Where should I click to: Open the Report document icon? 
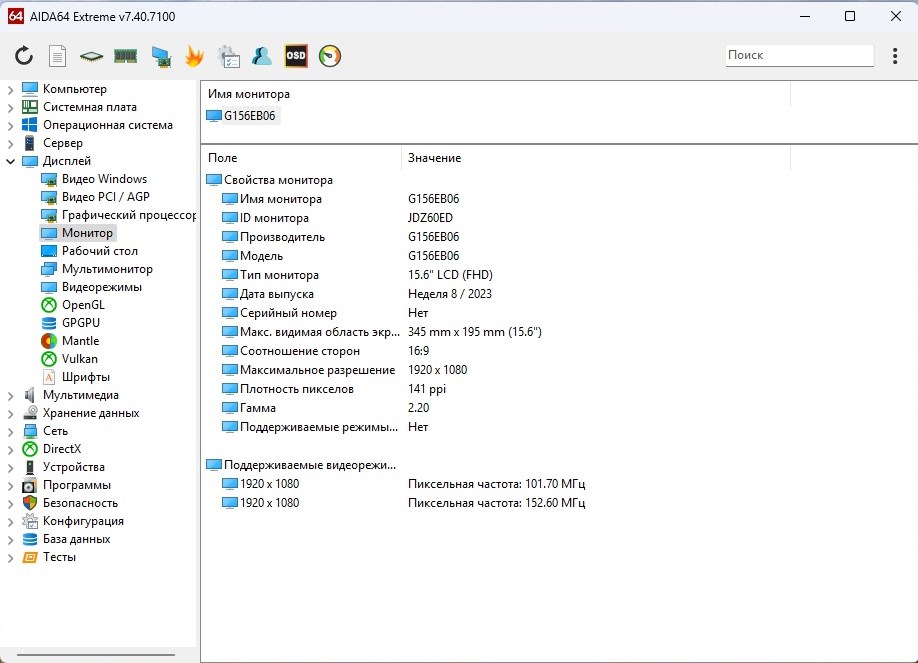(58, 56)
